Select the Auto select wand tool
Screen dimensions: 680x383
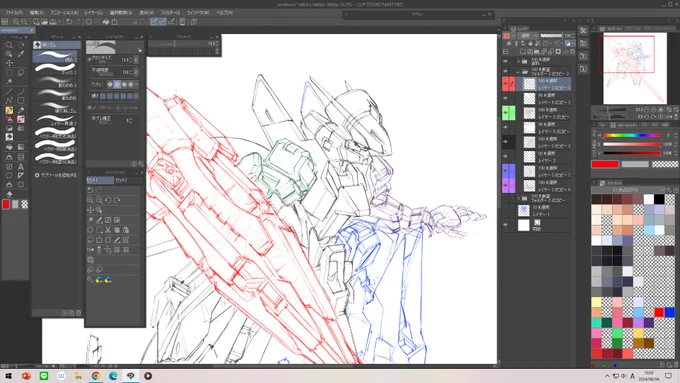tap(9, 82)
